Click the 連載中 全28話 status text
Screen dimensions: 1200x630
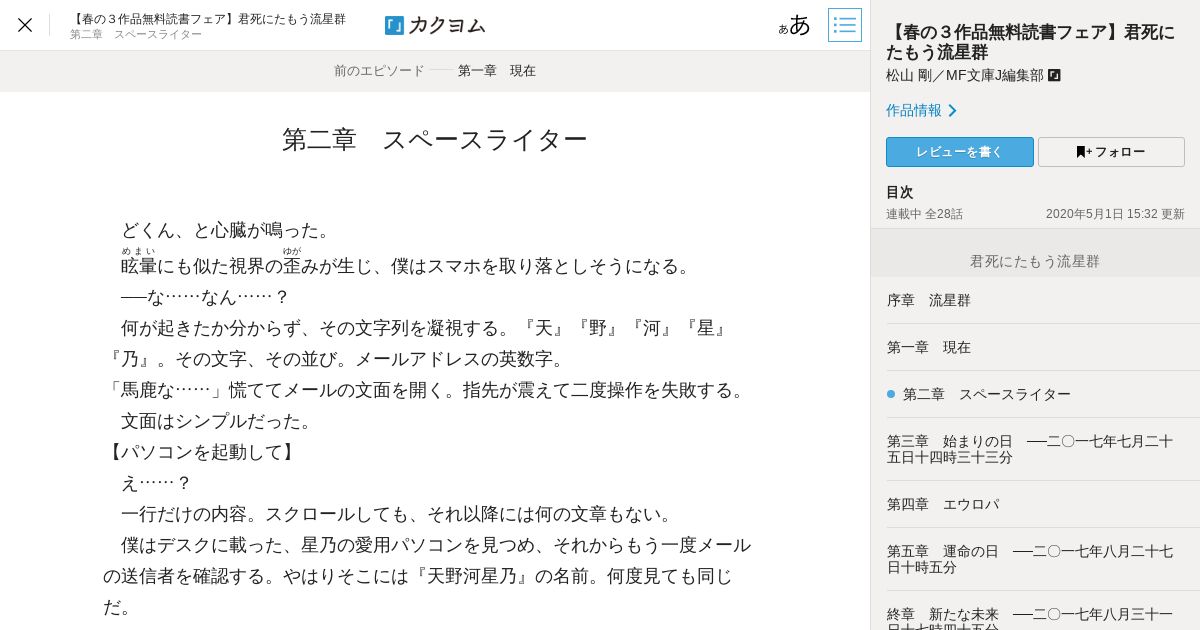pos(924,214)
